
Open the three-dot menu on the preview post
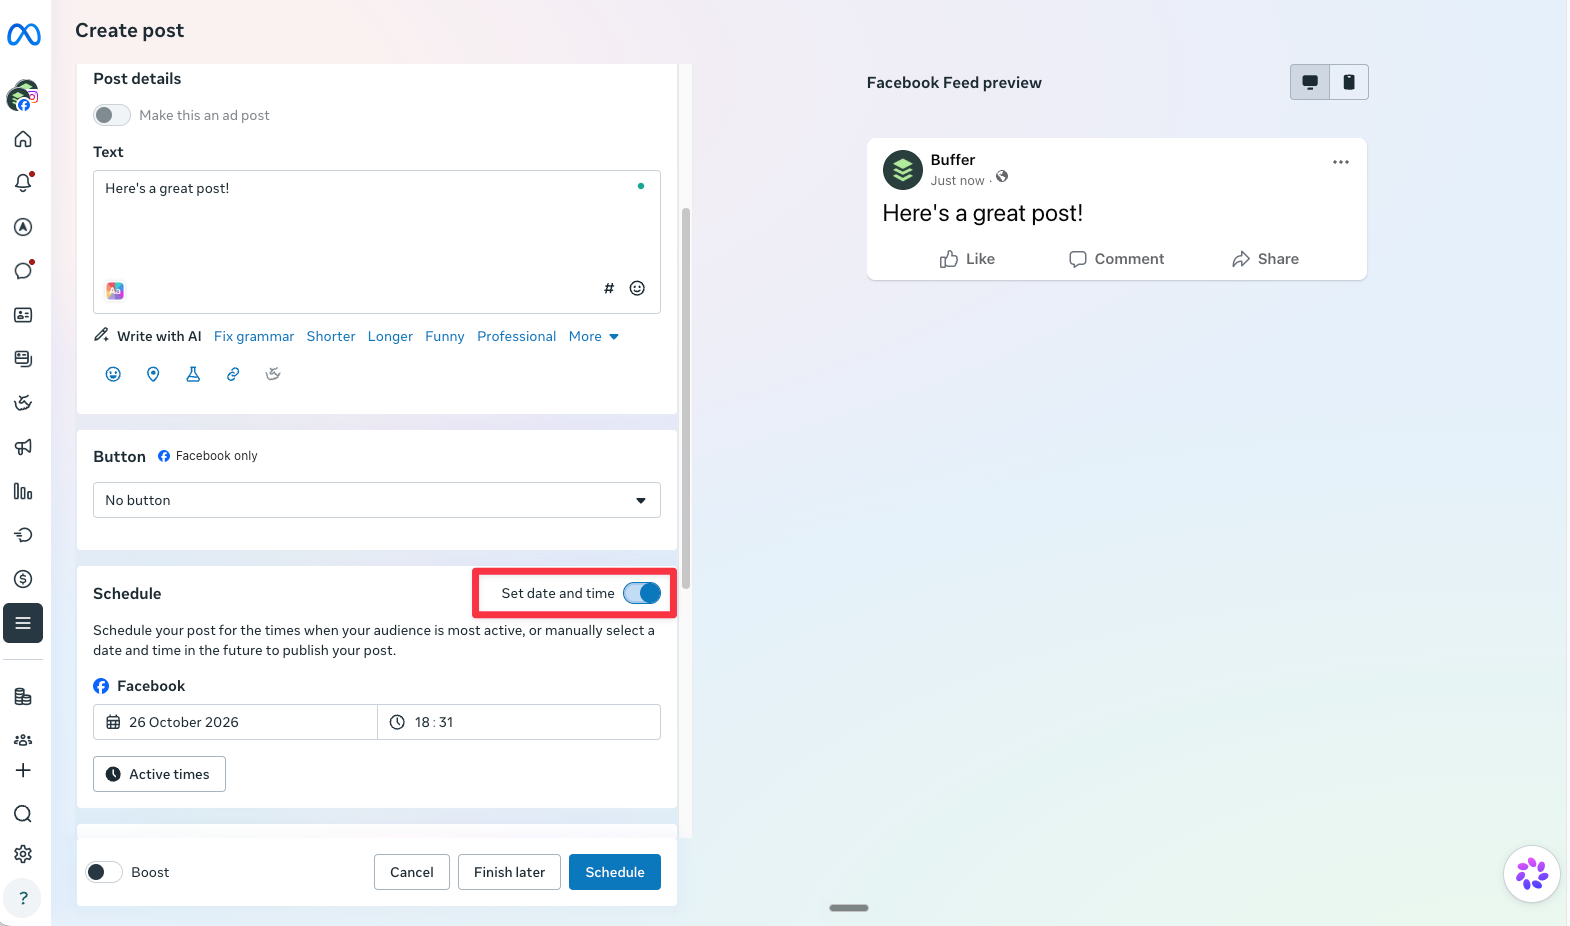pyautogui.click(x=1341, y=162)
